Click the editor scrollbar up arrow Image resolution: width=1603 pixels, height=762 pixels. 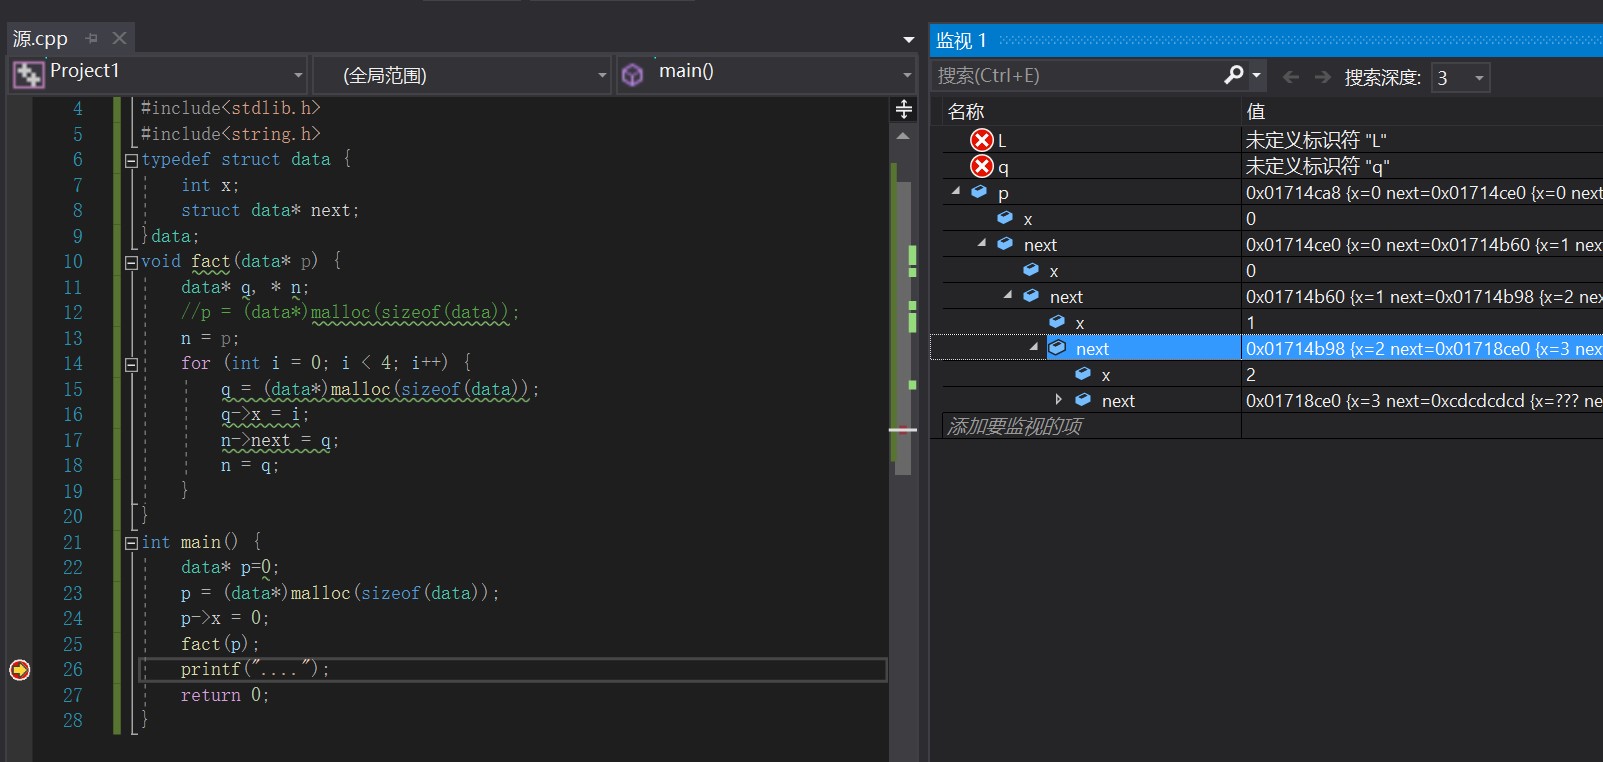pos(903,136)
